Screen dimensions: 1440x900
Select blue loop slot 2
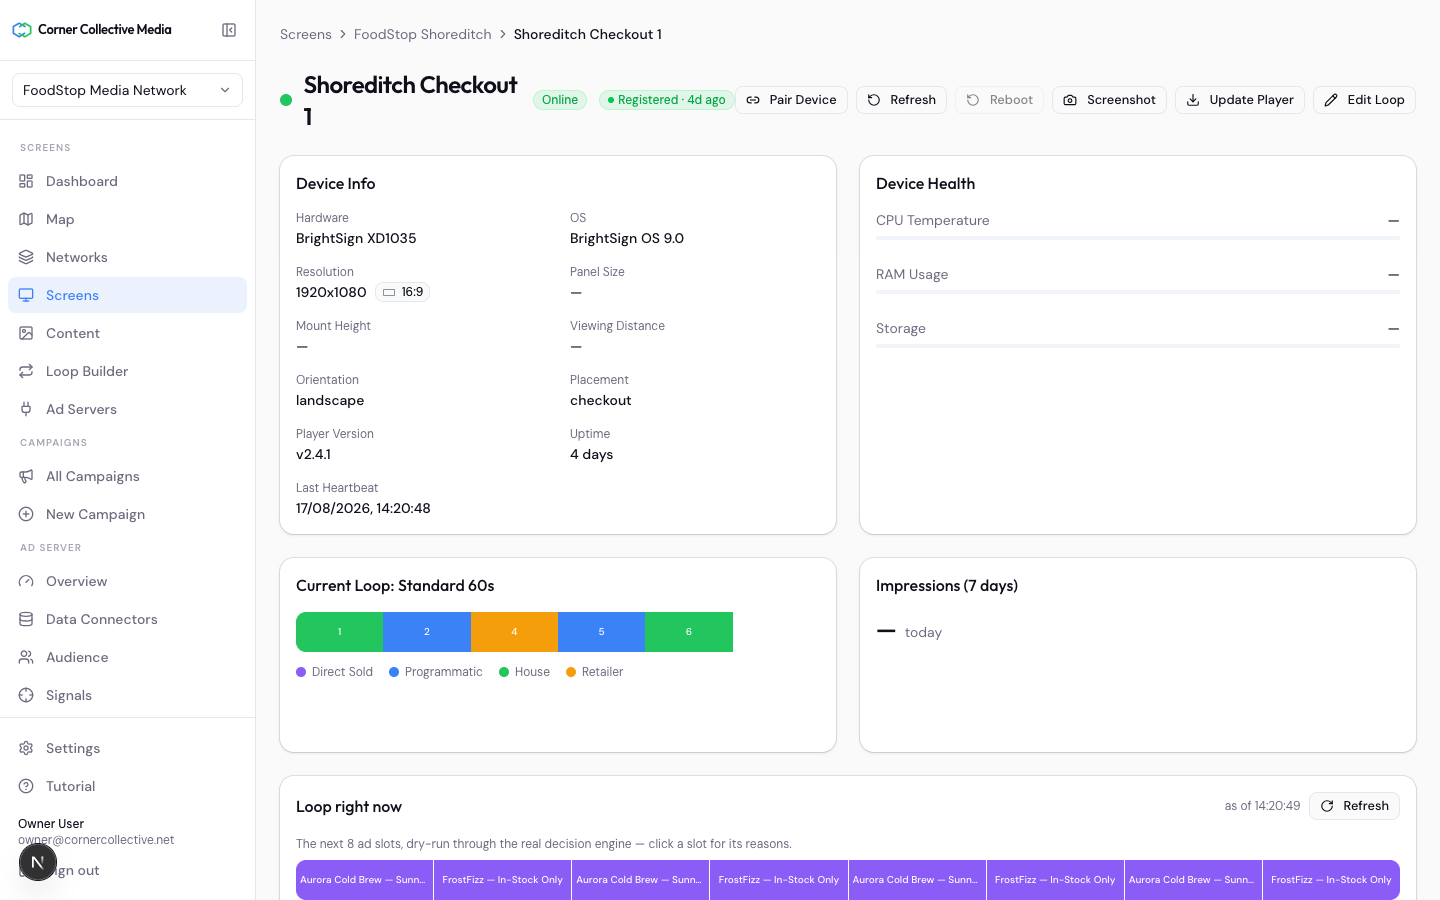(x=427, y=632)
